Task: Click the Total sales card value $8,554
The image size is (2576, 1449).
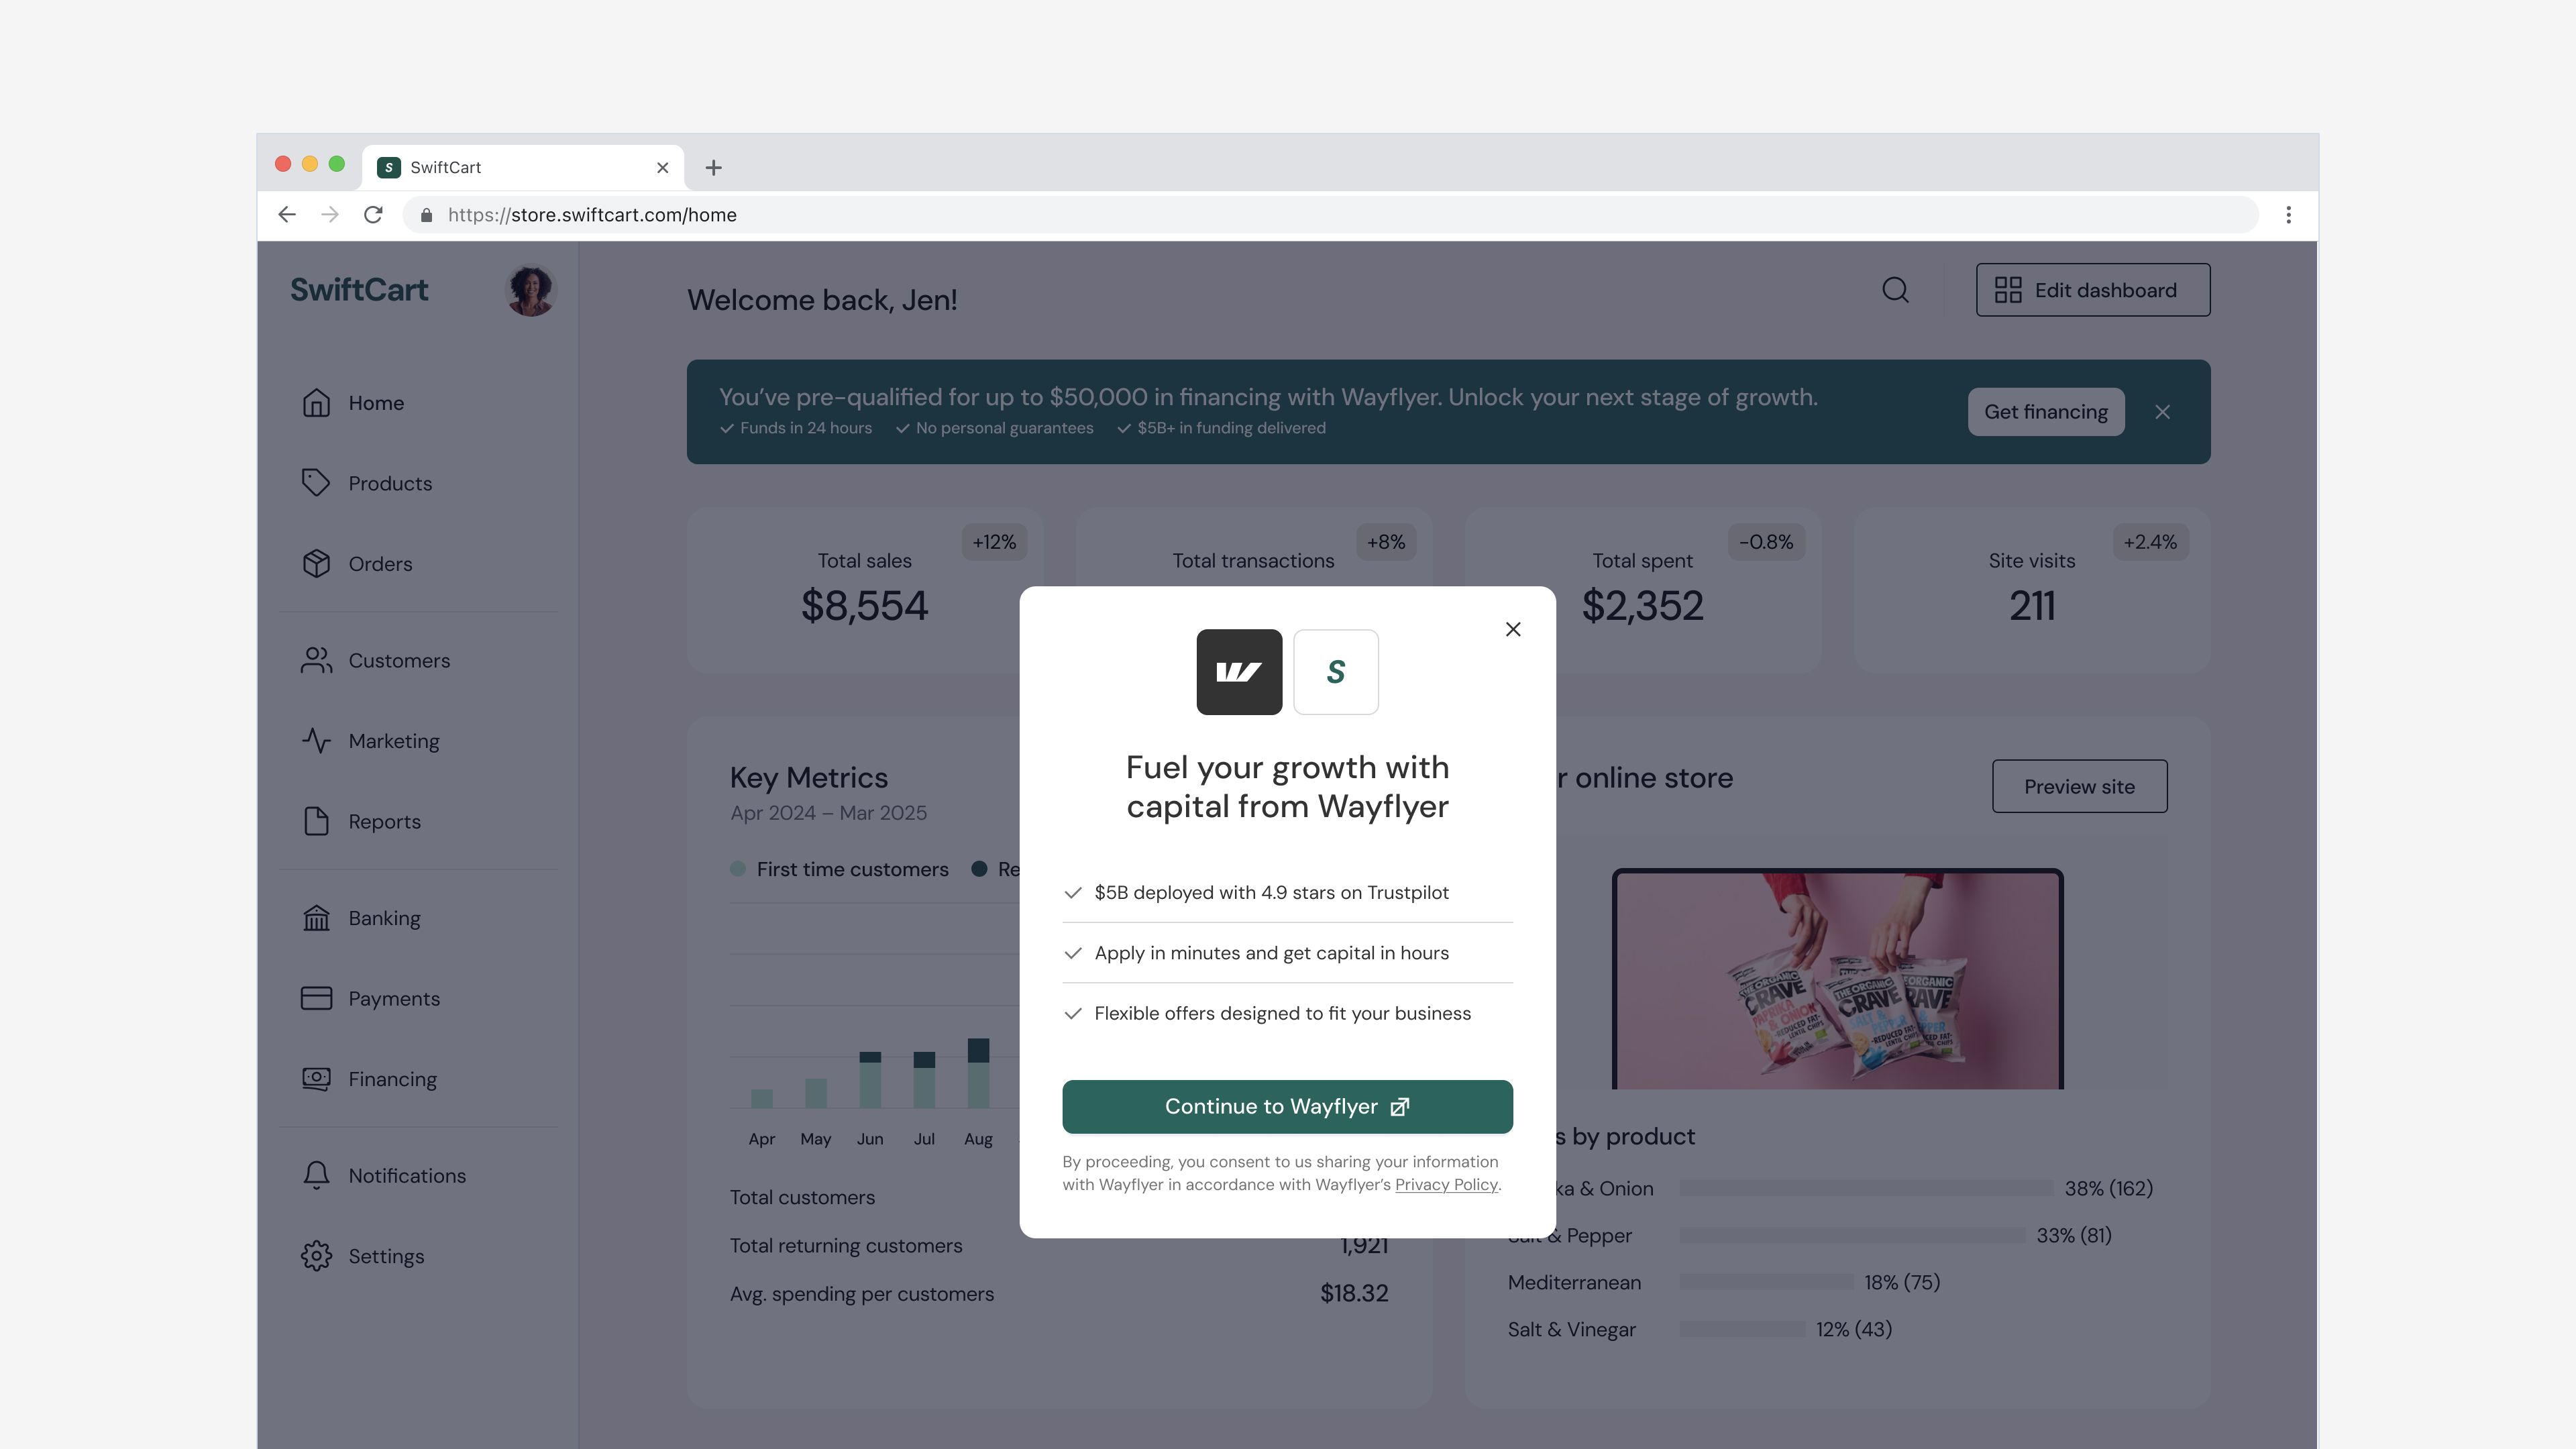Action: pyautogui.click(x=864, y=606)
